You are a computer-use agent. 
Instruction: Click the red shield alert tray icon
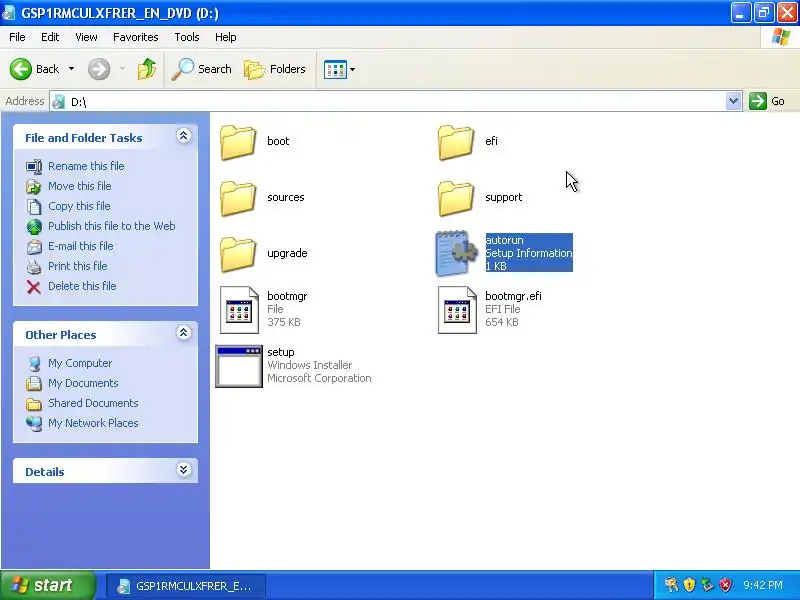click(725, 585)
